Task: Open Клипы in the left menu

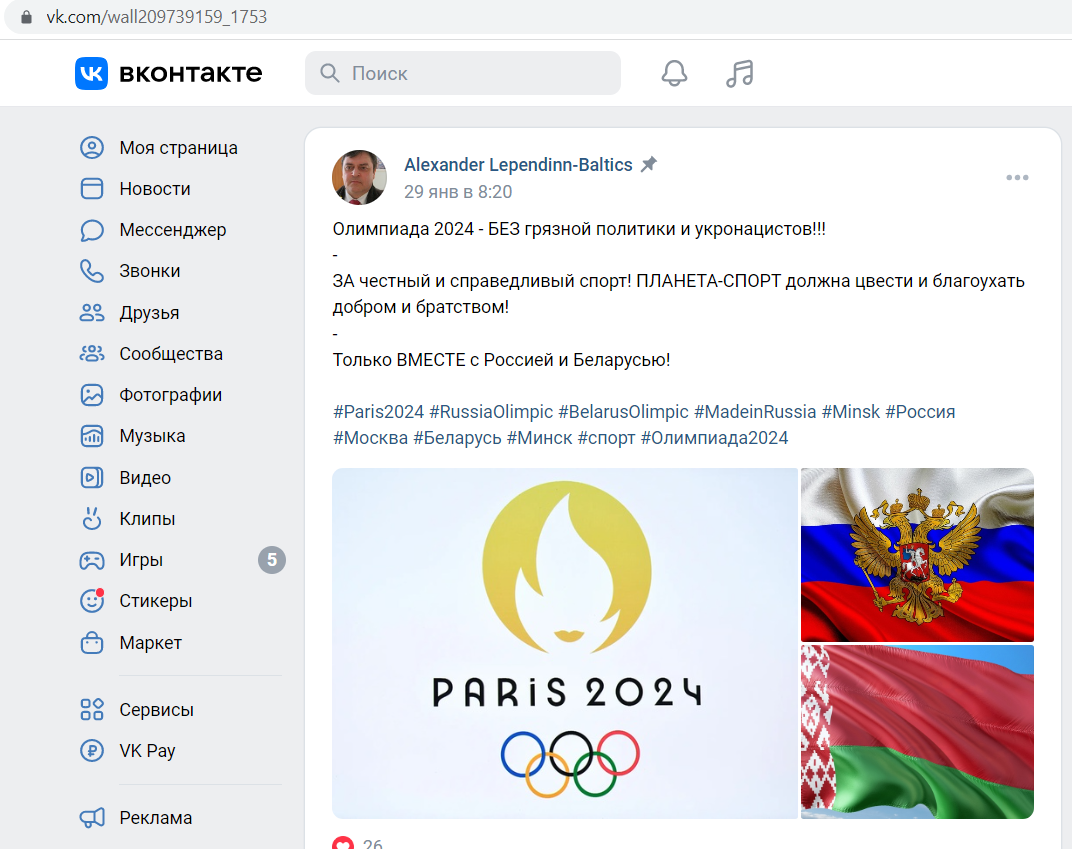Action: 147,519
